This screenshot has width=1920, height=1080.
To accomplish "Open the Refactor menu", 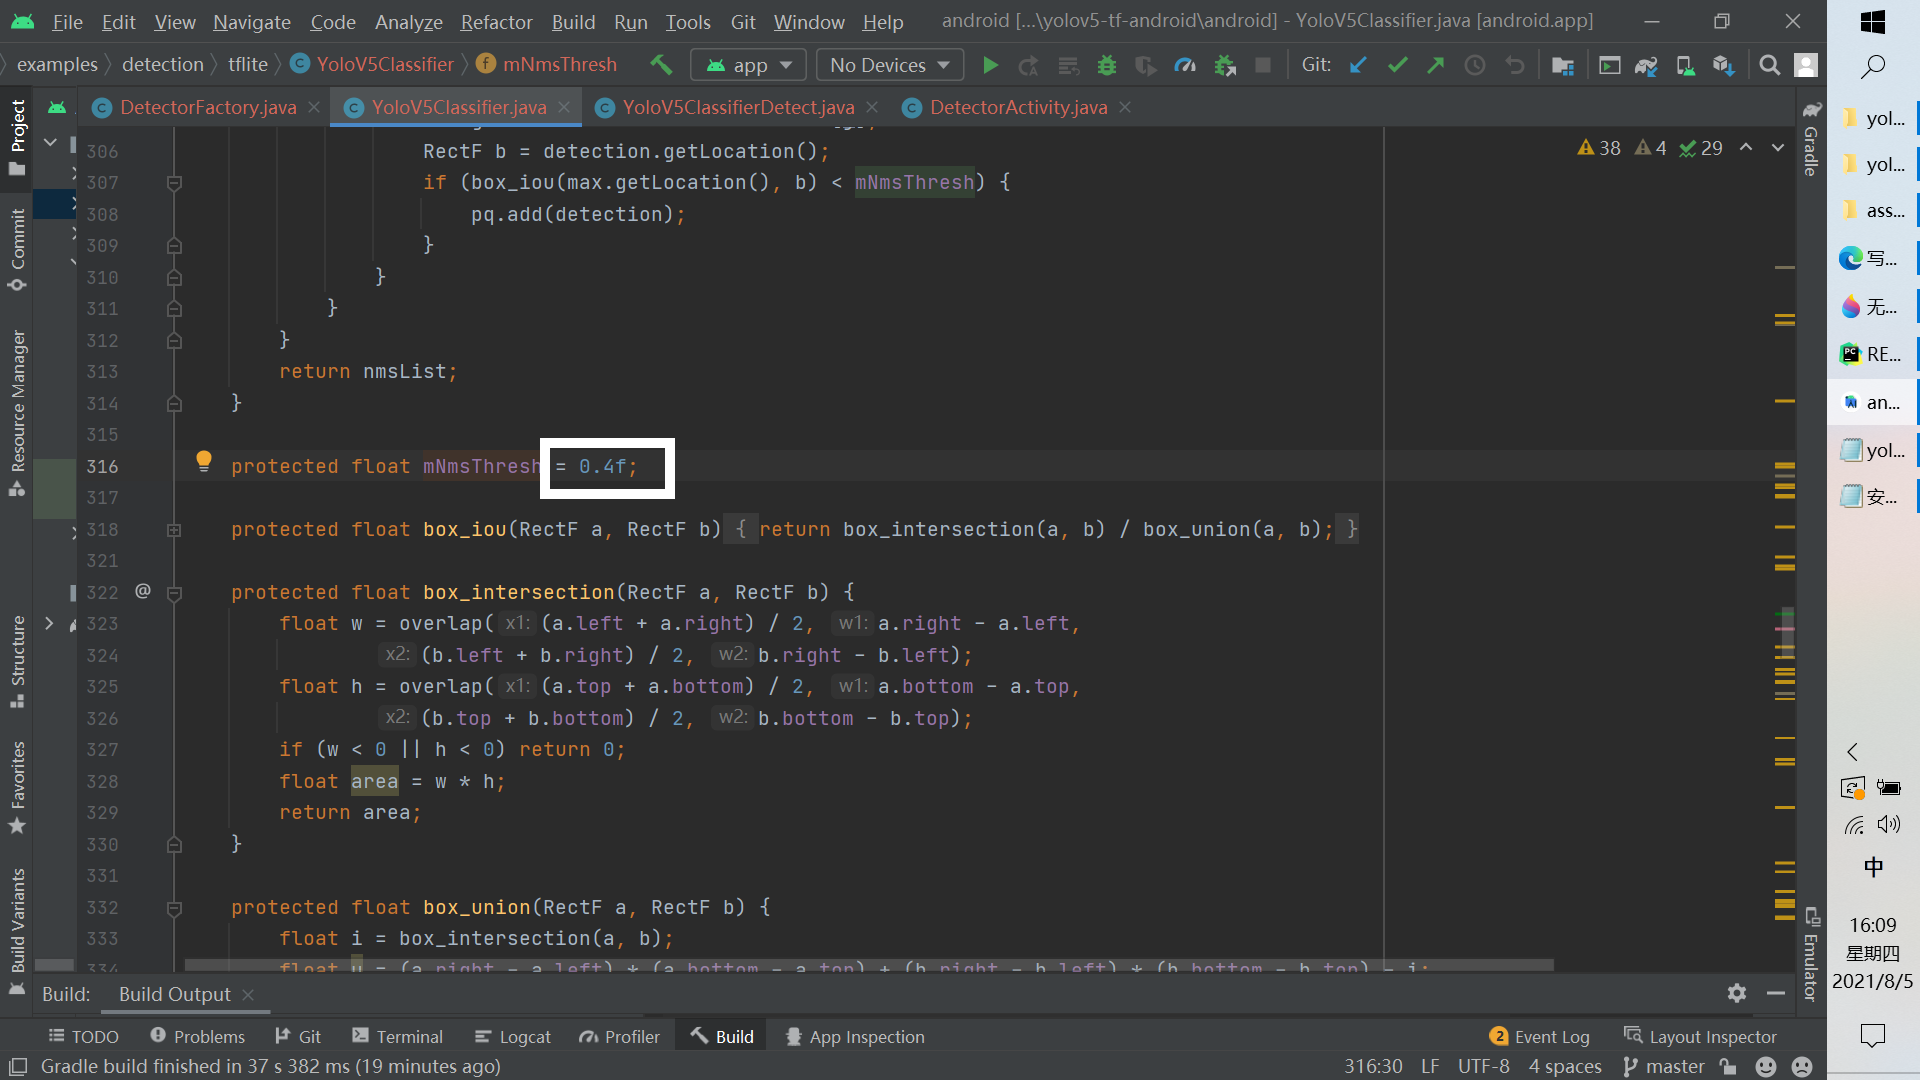I will click(496, 22).
